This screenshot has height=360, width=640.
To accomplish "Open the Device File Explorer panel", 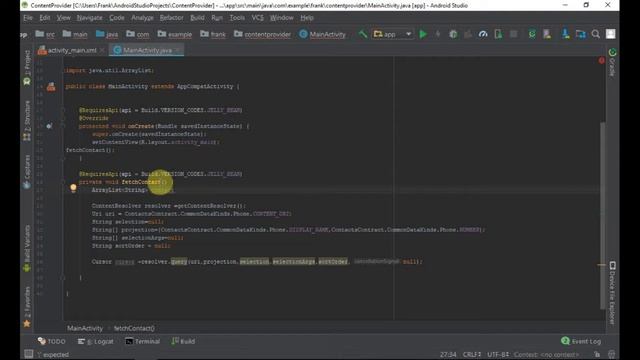I will pos(612,293).
